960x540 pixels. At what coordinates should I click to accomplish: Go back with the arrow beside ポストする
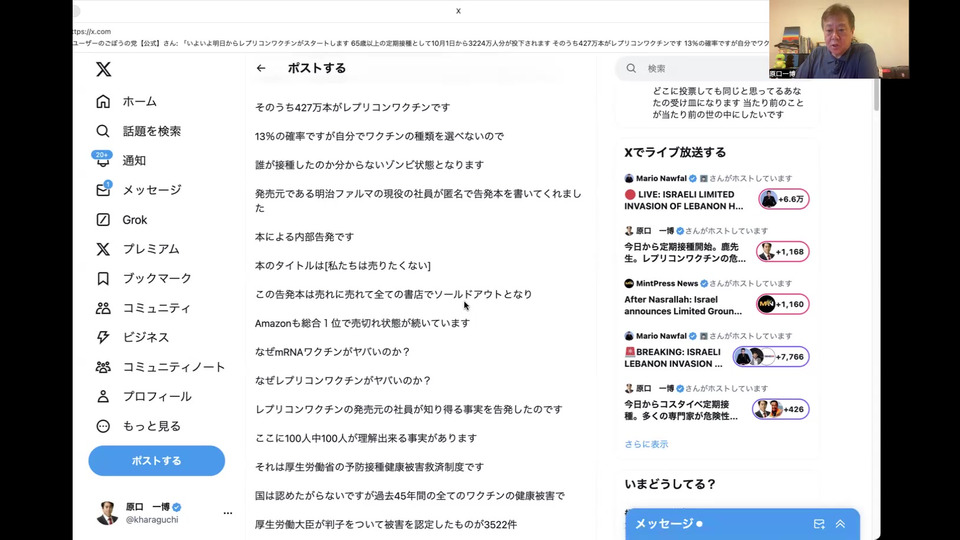pyautogui.click(x=261, y=68)
